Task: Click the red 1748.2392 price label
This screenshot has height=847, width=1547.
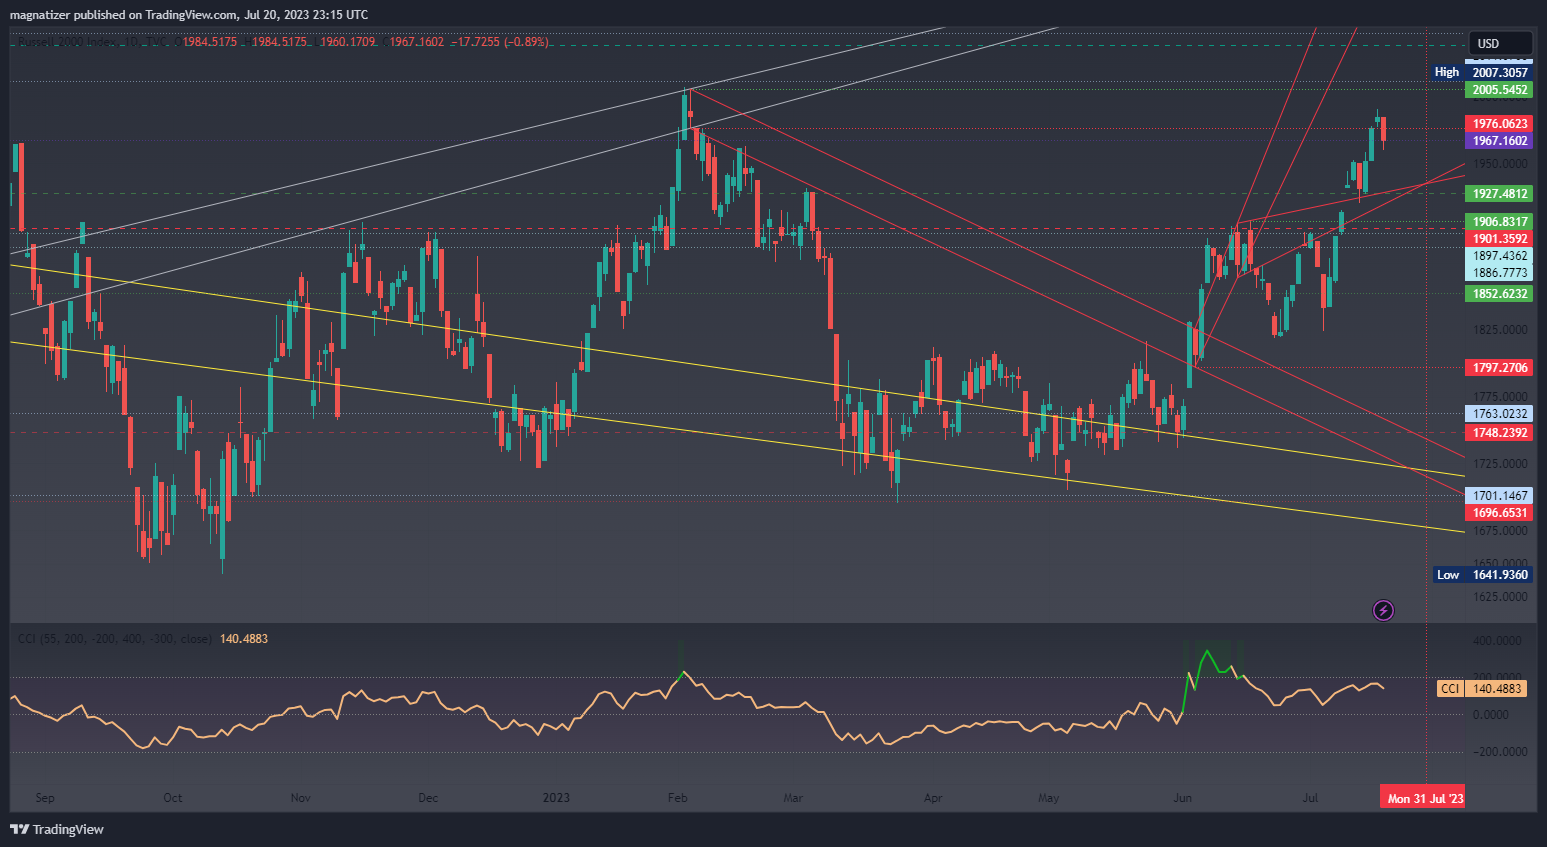Action: (1499, 433)
